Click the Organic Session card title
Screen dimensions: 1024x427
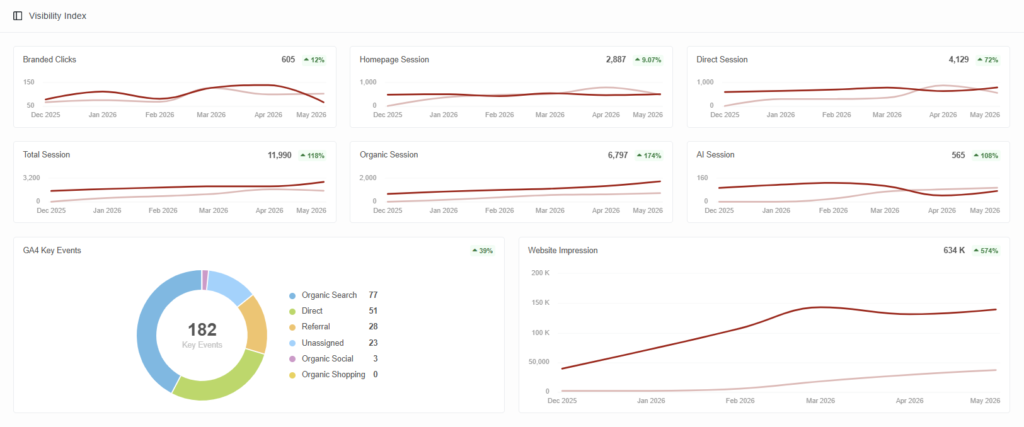click(389, 155)
